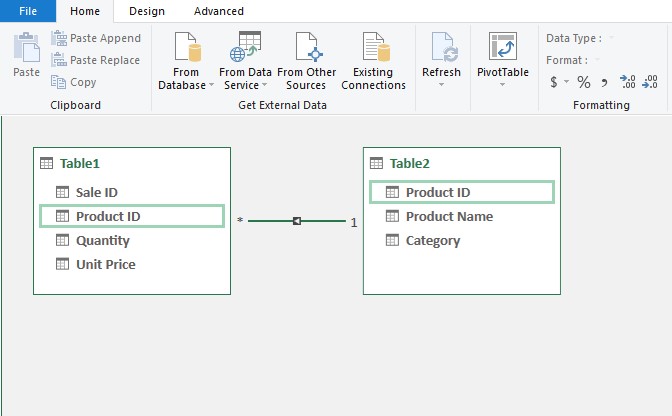Screen dimensions: 672x416
Task: Expand the currency symbol dropdown arrow
Action: click(566, 81)
